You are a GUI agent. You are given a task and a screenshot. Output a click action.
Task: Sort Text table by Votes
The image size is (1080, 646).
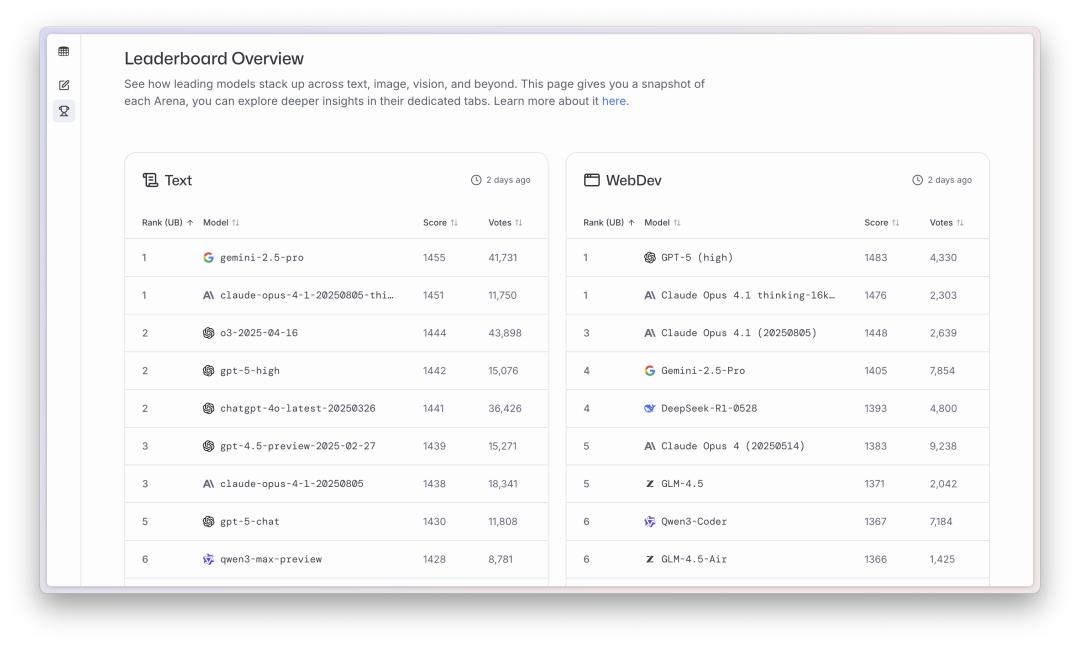pos(505,222)
